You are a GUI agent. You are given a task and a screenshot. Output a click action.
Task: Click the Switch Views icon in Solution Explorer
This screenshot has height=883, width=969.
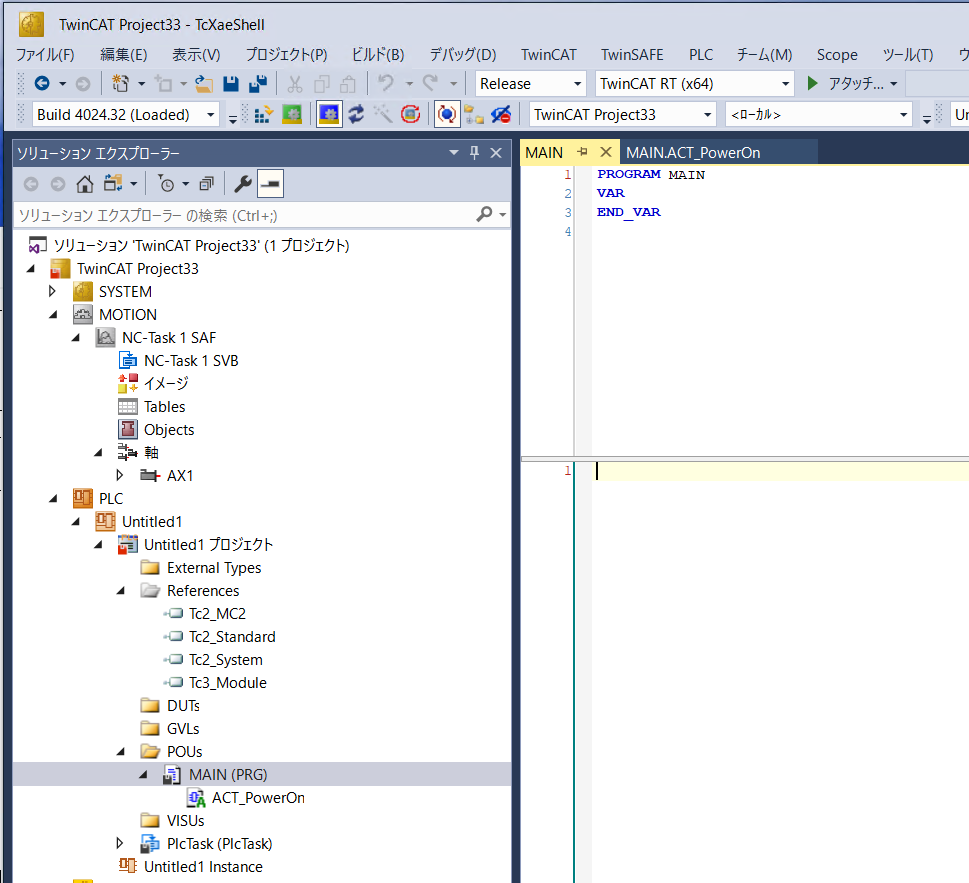113,184
